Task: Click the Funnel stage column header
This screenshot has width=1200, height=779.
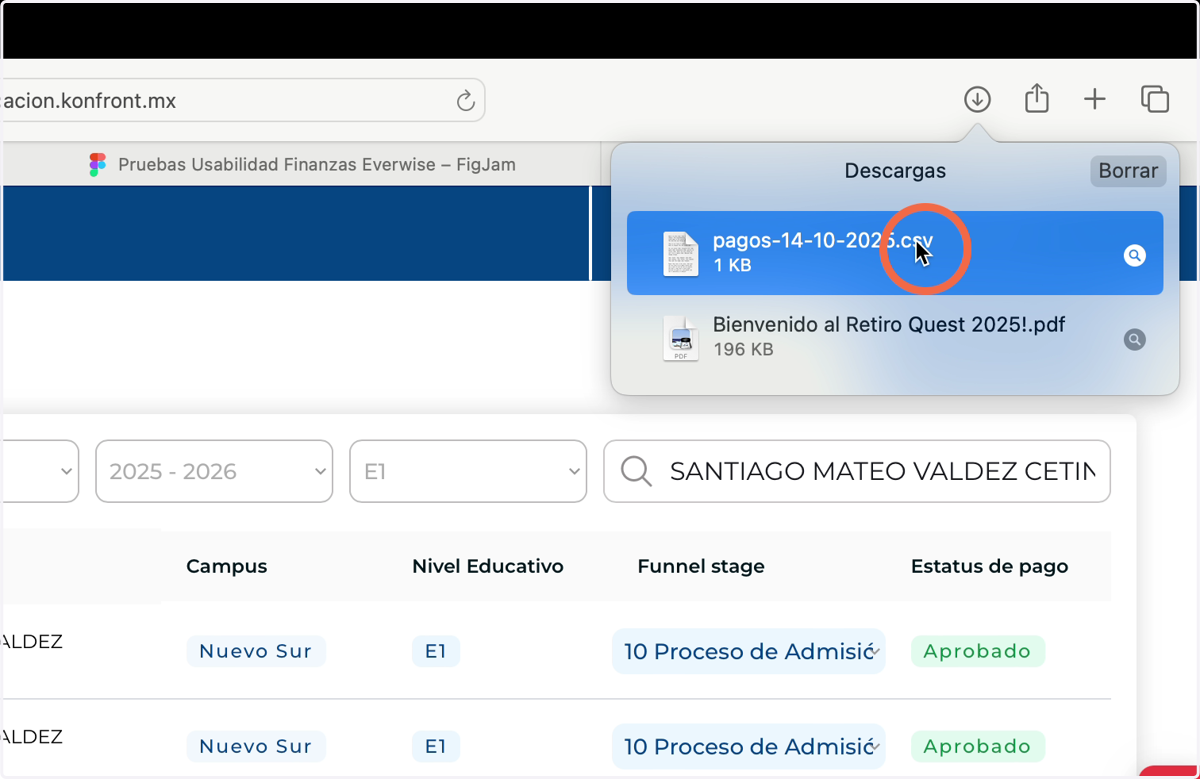Action: (x=701, y=566)
